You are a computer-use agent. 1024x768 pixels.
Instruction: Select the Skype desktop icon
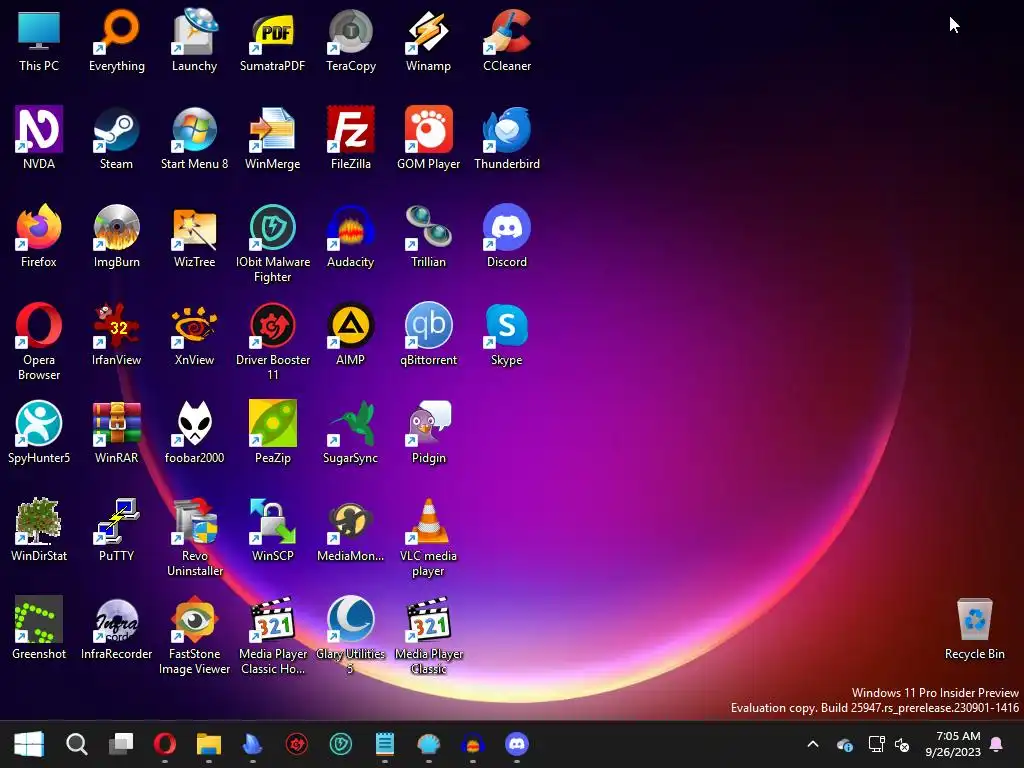[507, 334]
